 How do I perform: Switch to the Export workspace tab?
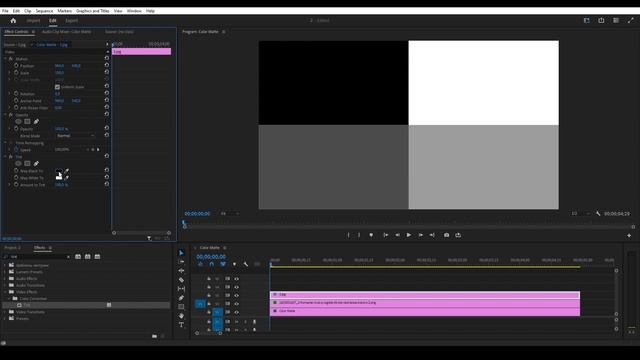point(71,20)
